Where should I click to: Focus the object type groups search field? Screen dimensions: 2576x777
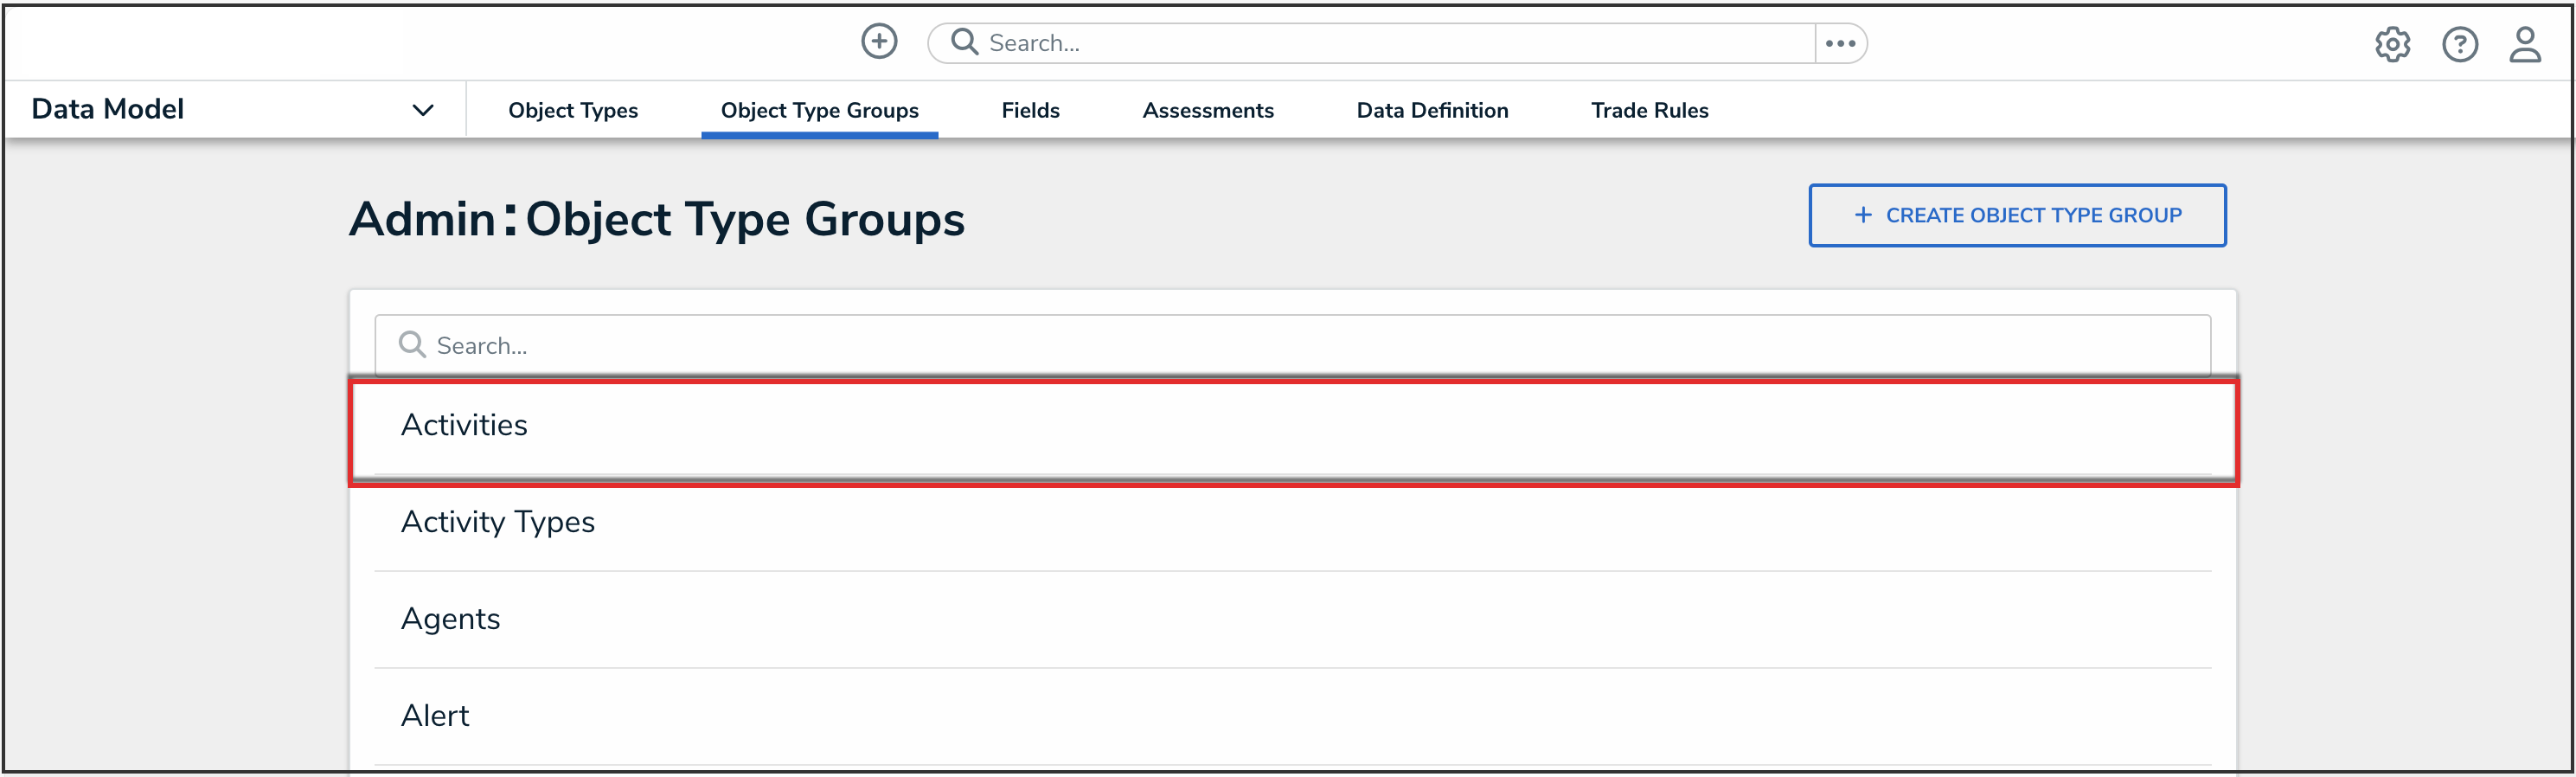(1300, 345)
